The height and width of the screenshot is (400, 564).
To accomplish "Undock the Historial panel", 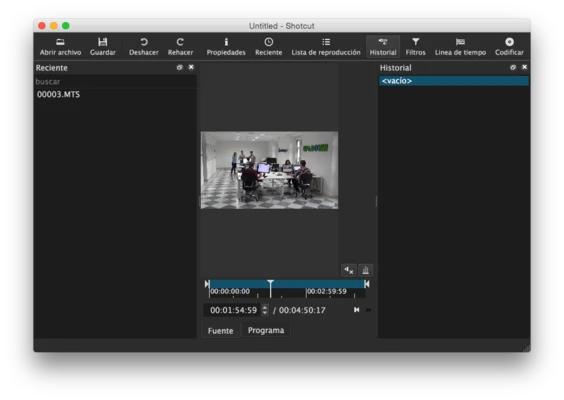I will click(x=513, y=67).
